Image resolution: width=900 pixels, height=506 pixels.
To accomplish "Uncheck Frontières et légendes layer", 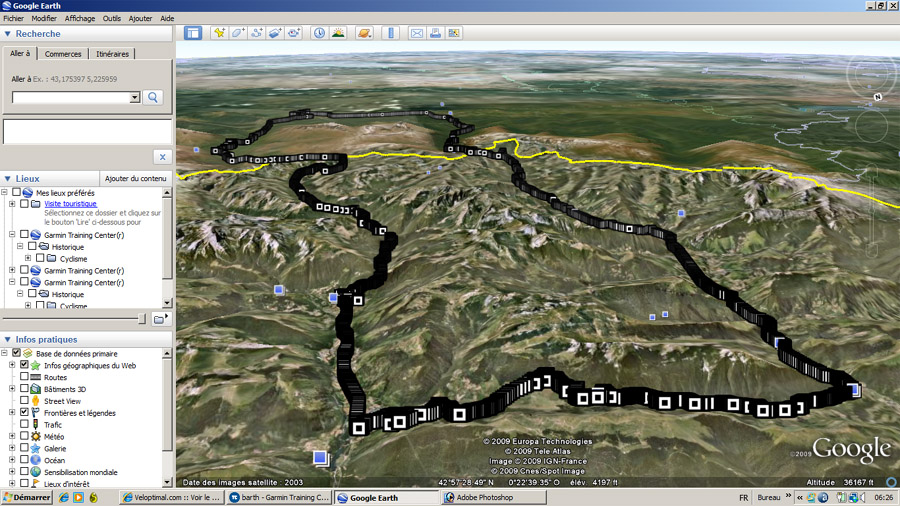I will tap(25, 413).
